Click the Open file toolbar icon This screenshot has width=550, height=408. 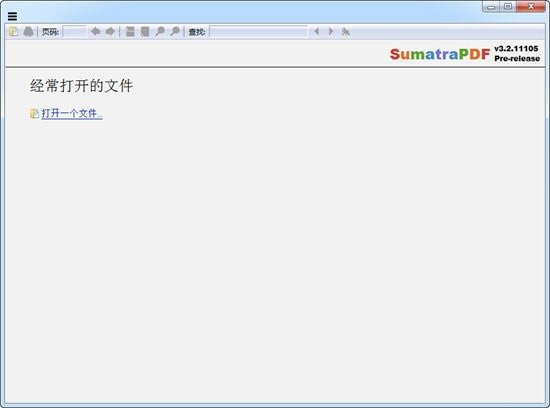coord(13,32)
